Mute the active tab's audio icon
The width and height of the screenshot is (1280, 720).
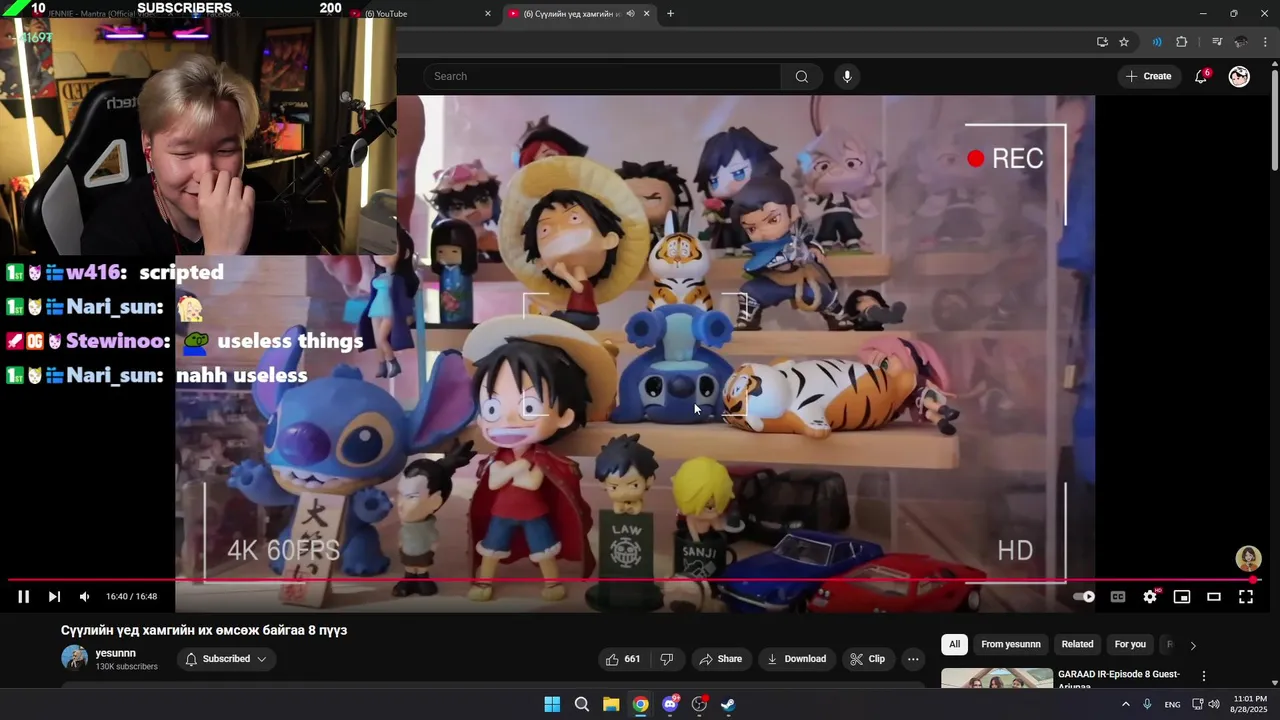630,14
